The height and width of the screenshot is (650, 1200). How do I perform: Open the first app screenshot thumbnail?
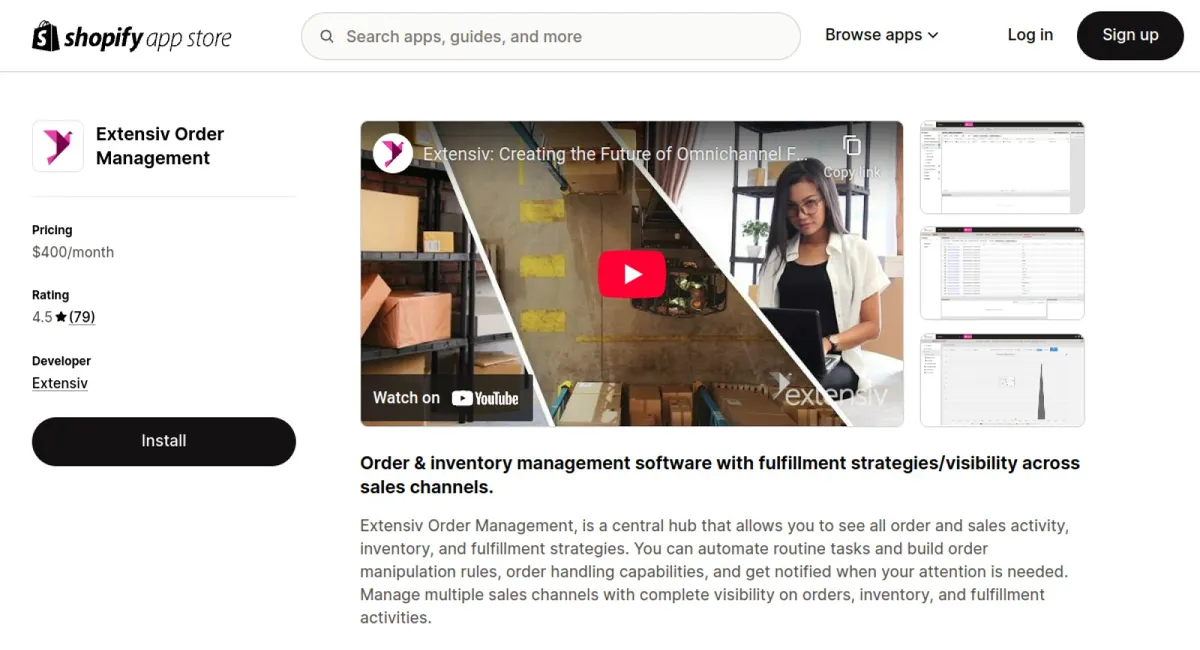pos(1002,168)
